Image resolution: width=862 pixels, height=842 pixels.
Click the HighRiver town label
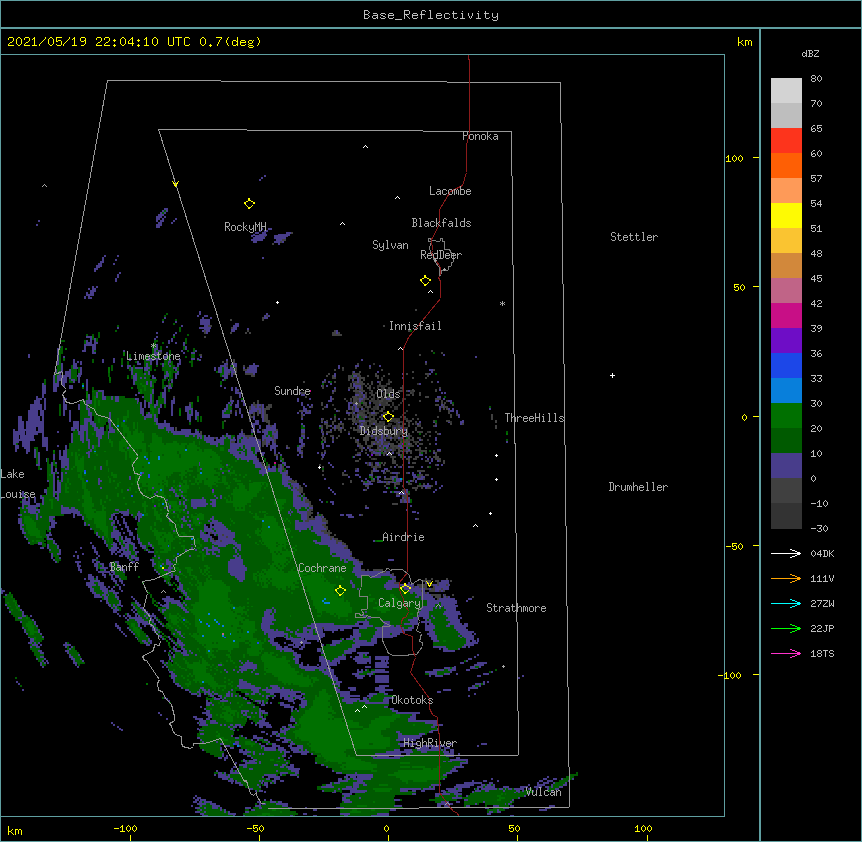(x=430, y=743)
